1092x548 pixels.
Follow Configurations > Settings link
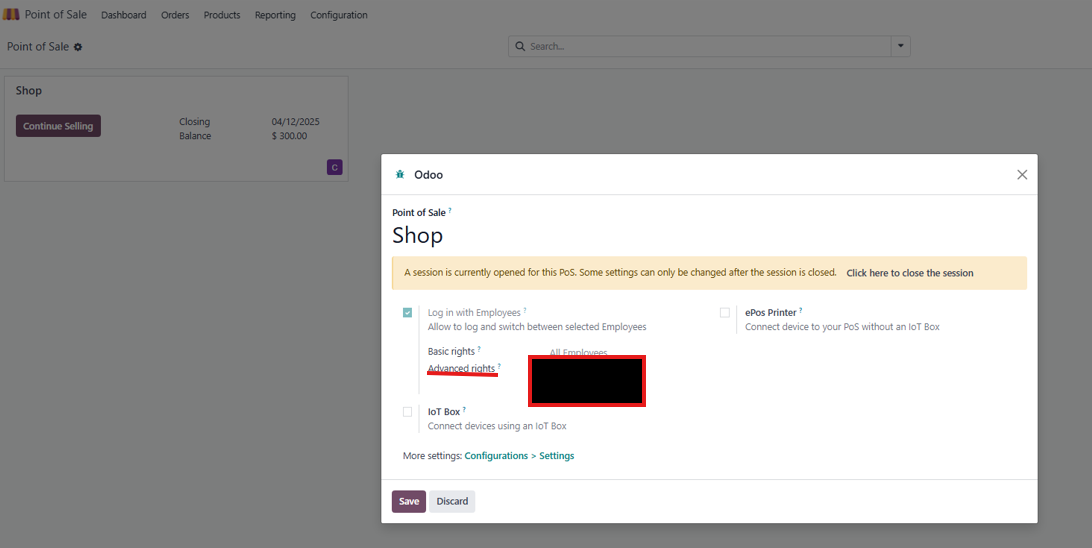(x=520, y=455)
